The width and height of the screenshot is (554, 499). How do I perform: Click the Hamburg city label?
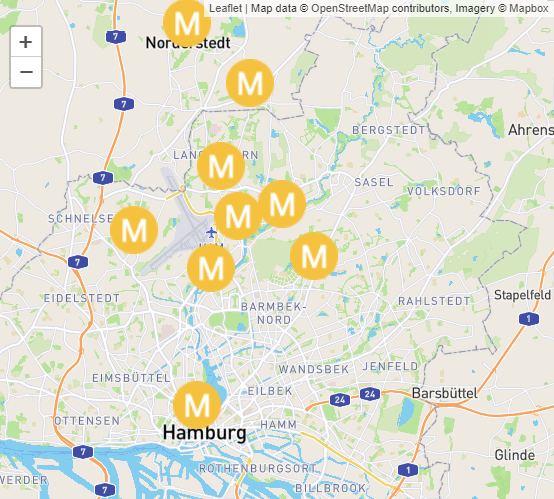click(205, 433)
